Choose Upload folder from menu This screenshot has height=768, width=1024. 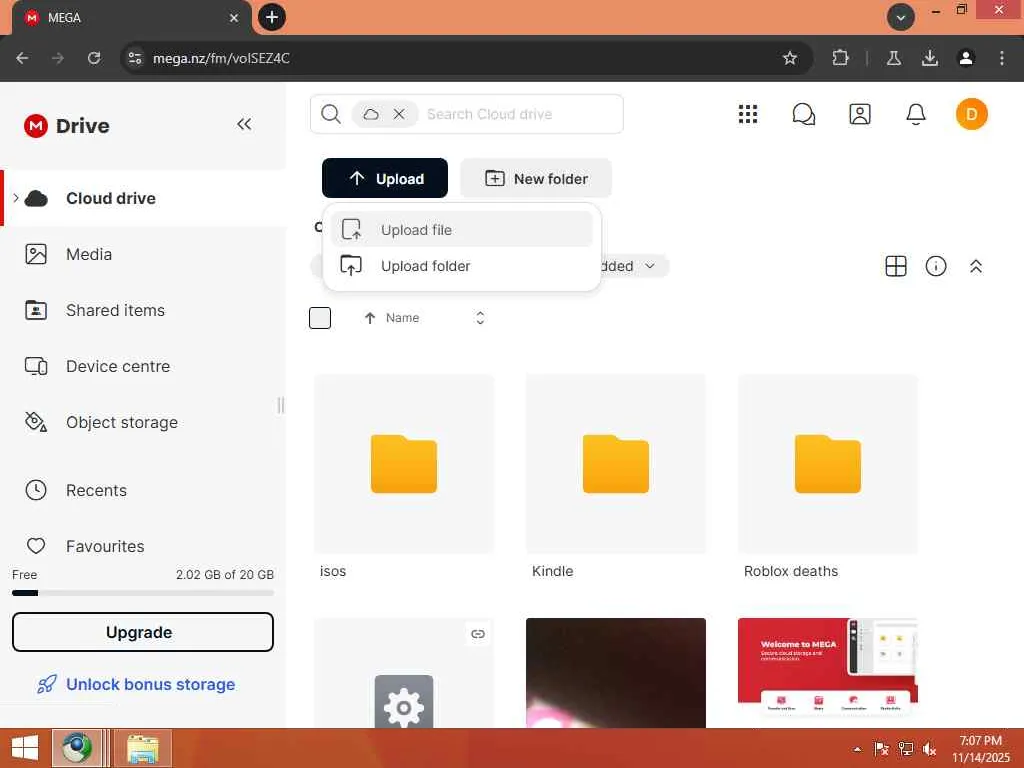pyautogui.click(x=461, y=266)
